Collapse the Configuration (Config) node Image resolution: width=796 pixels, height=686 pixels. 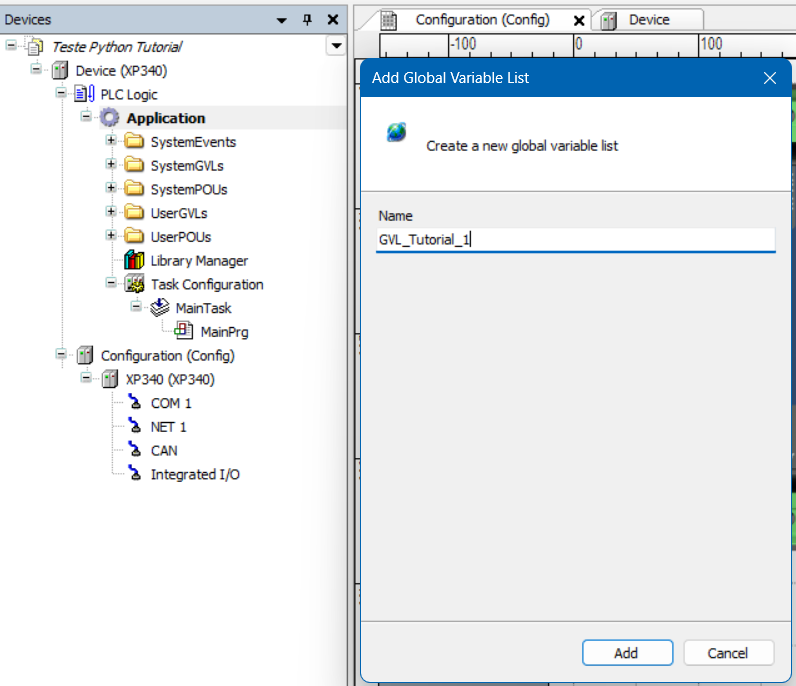click(x=62, y=356)
